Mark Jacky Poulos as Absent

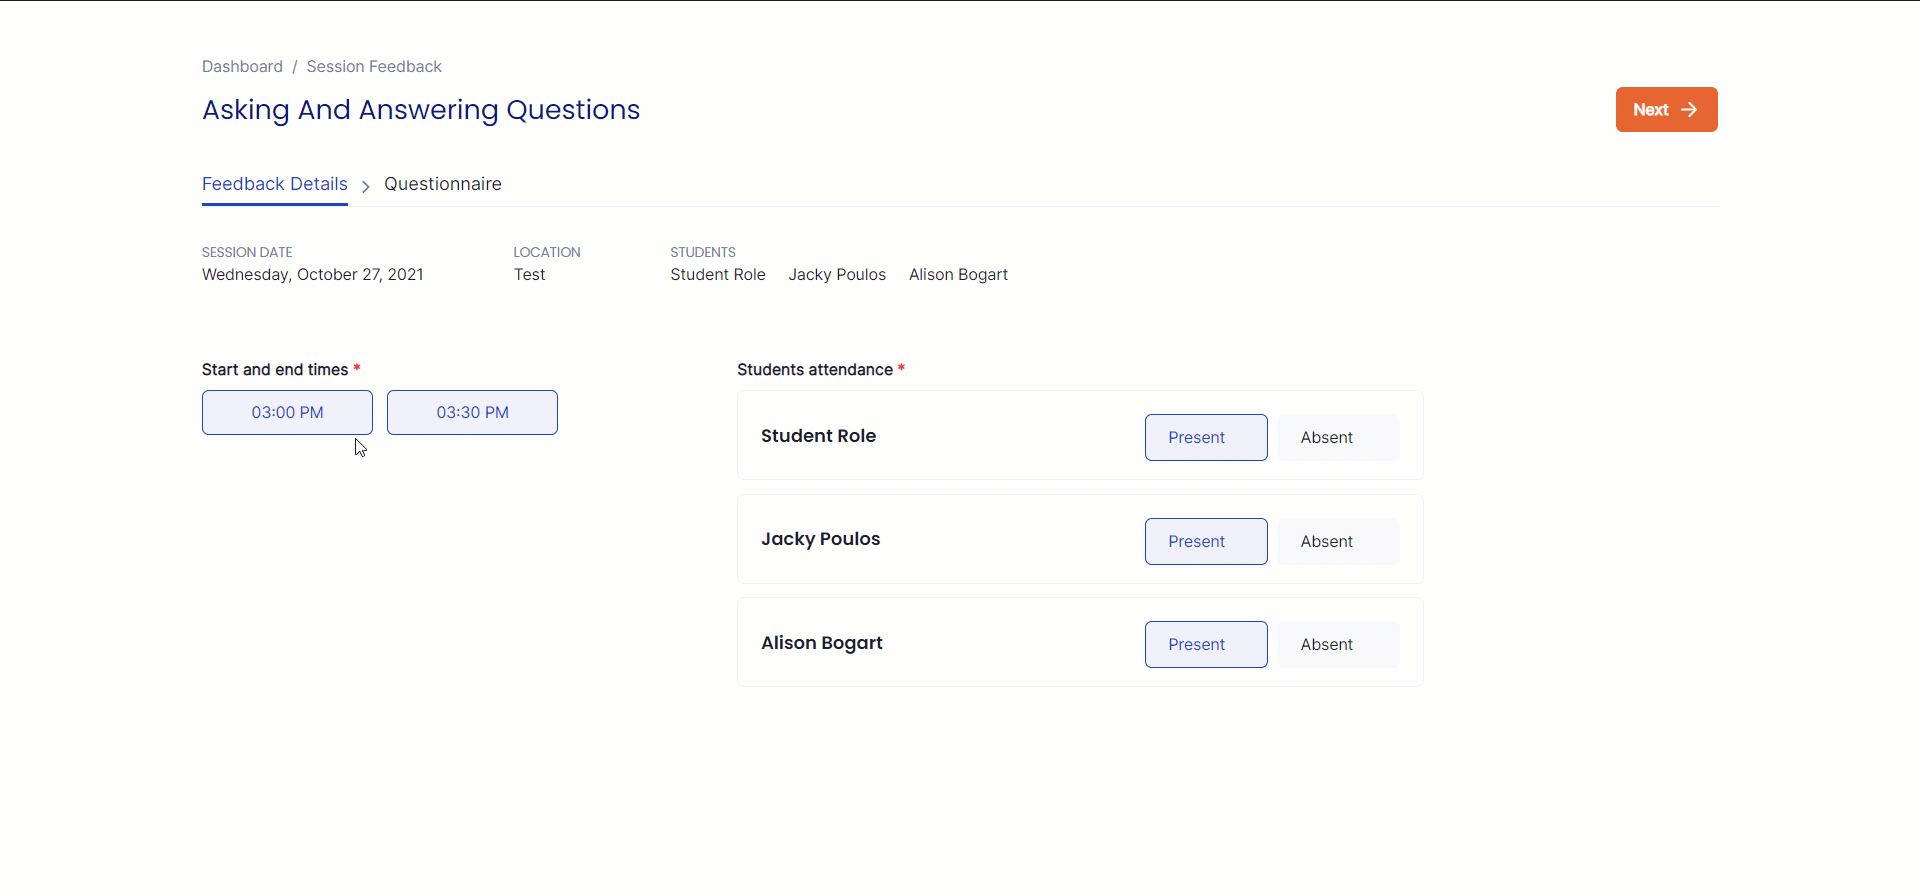1338,541
